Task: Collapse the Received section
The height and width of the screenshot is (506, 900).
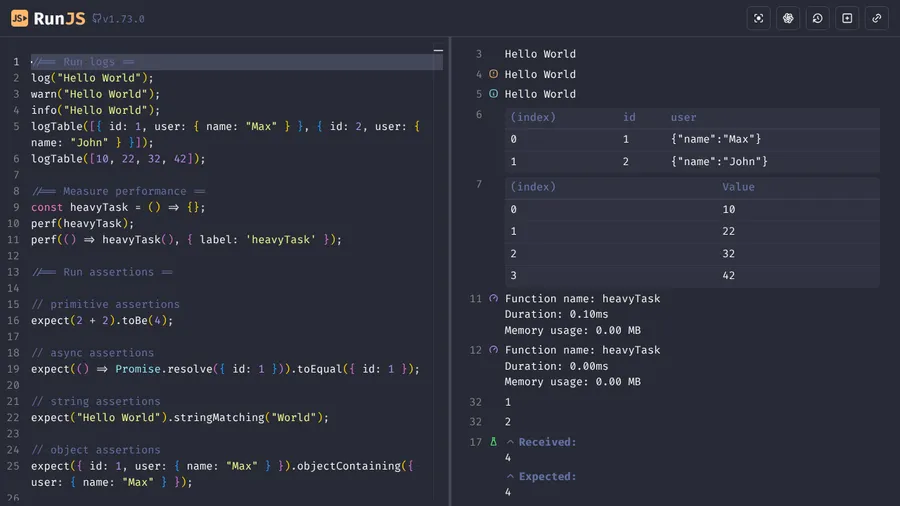Action: tap(510, 442)
